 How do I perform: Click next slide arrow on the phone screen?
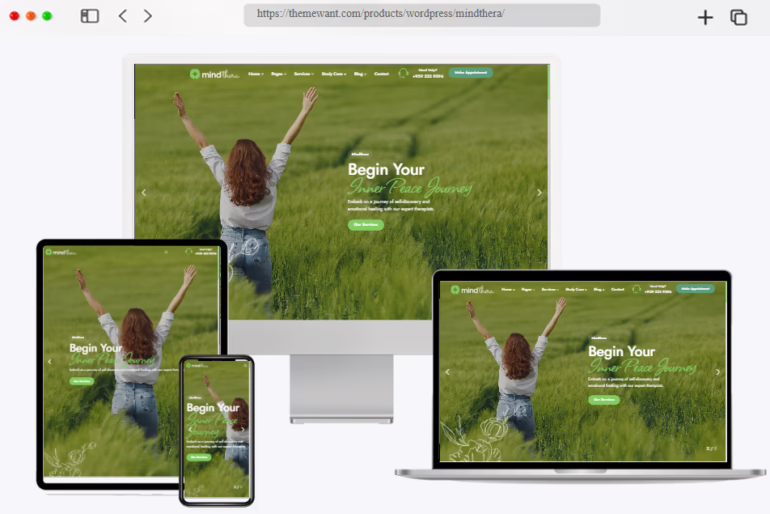point(243,429)
